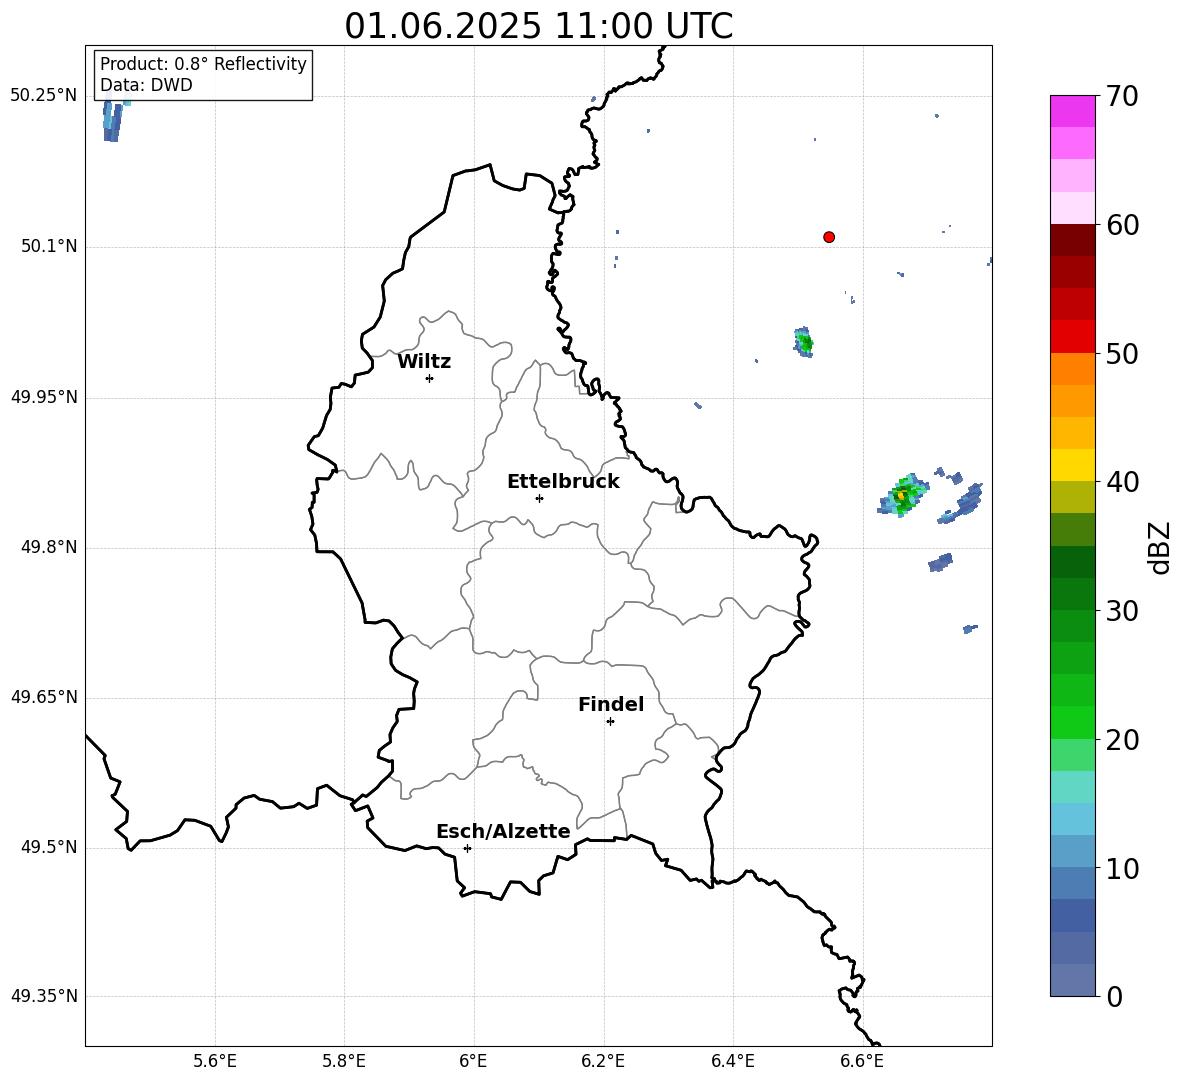This screenshot has height=1081, width=1184.
Task: Click the Ettelbruck cross marker
Action: (539, 498)
